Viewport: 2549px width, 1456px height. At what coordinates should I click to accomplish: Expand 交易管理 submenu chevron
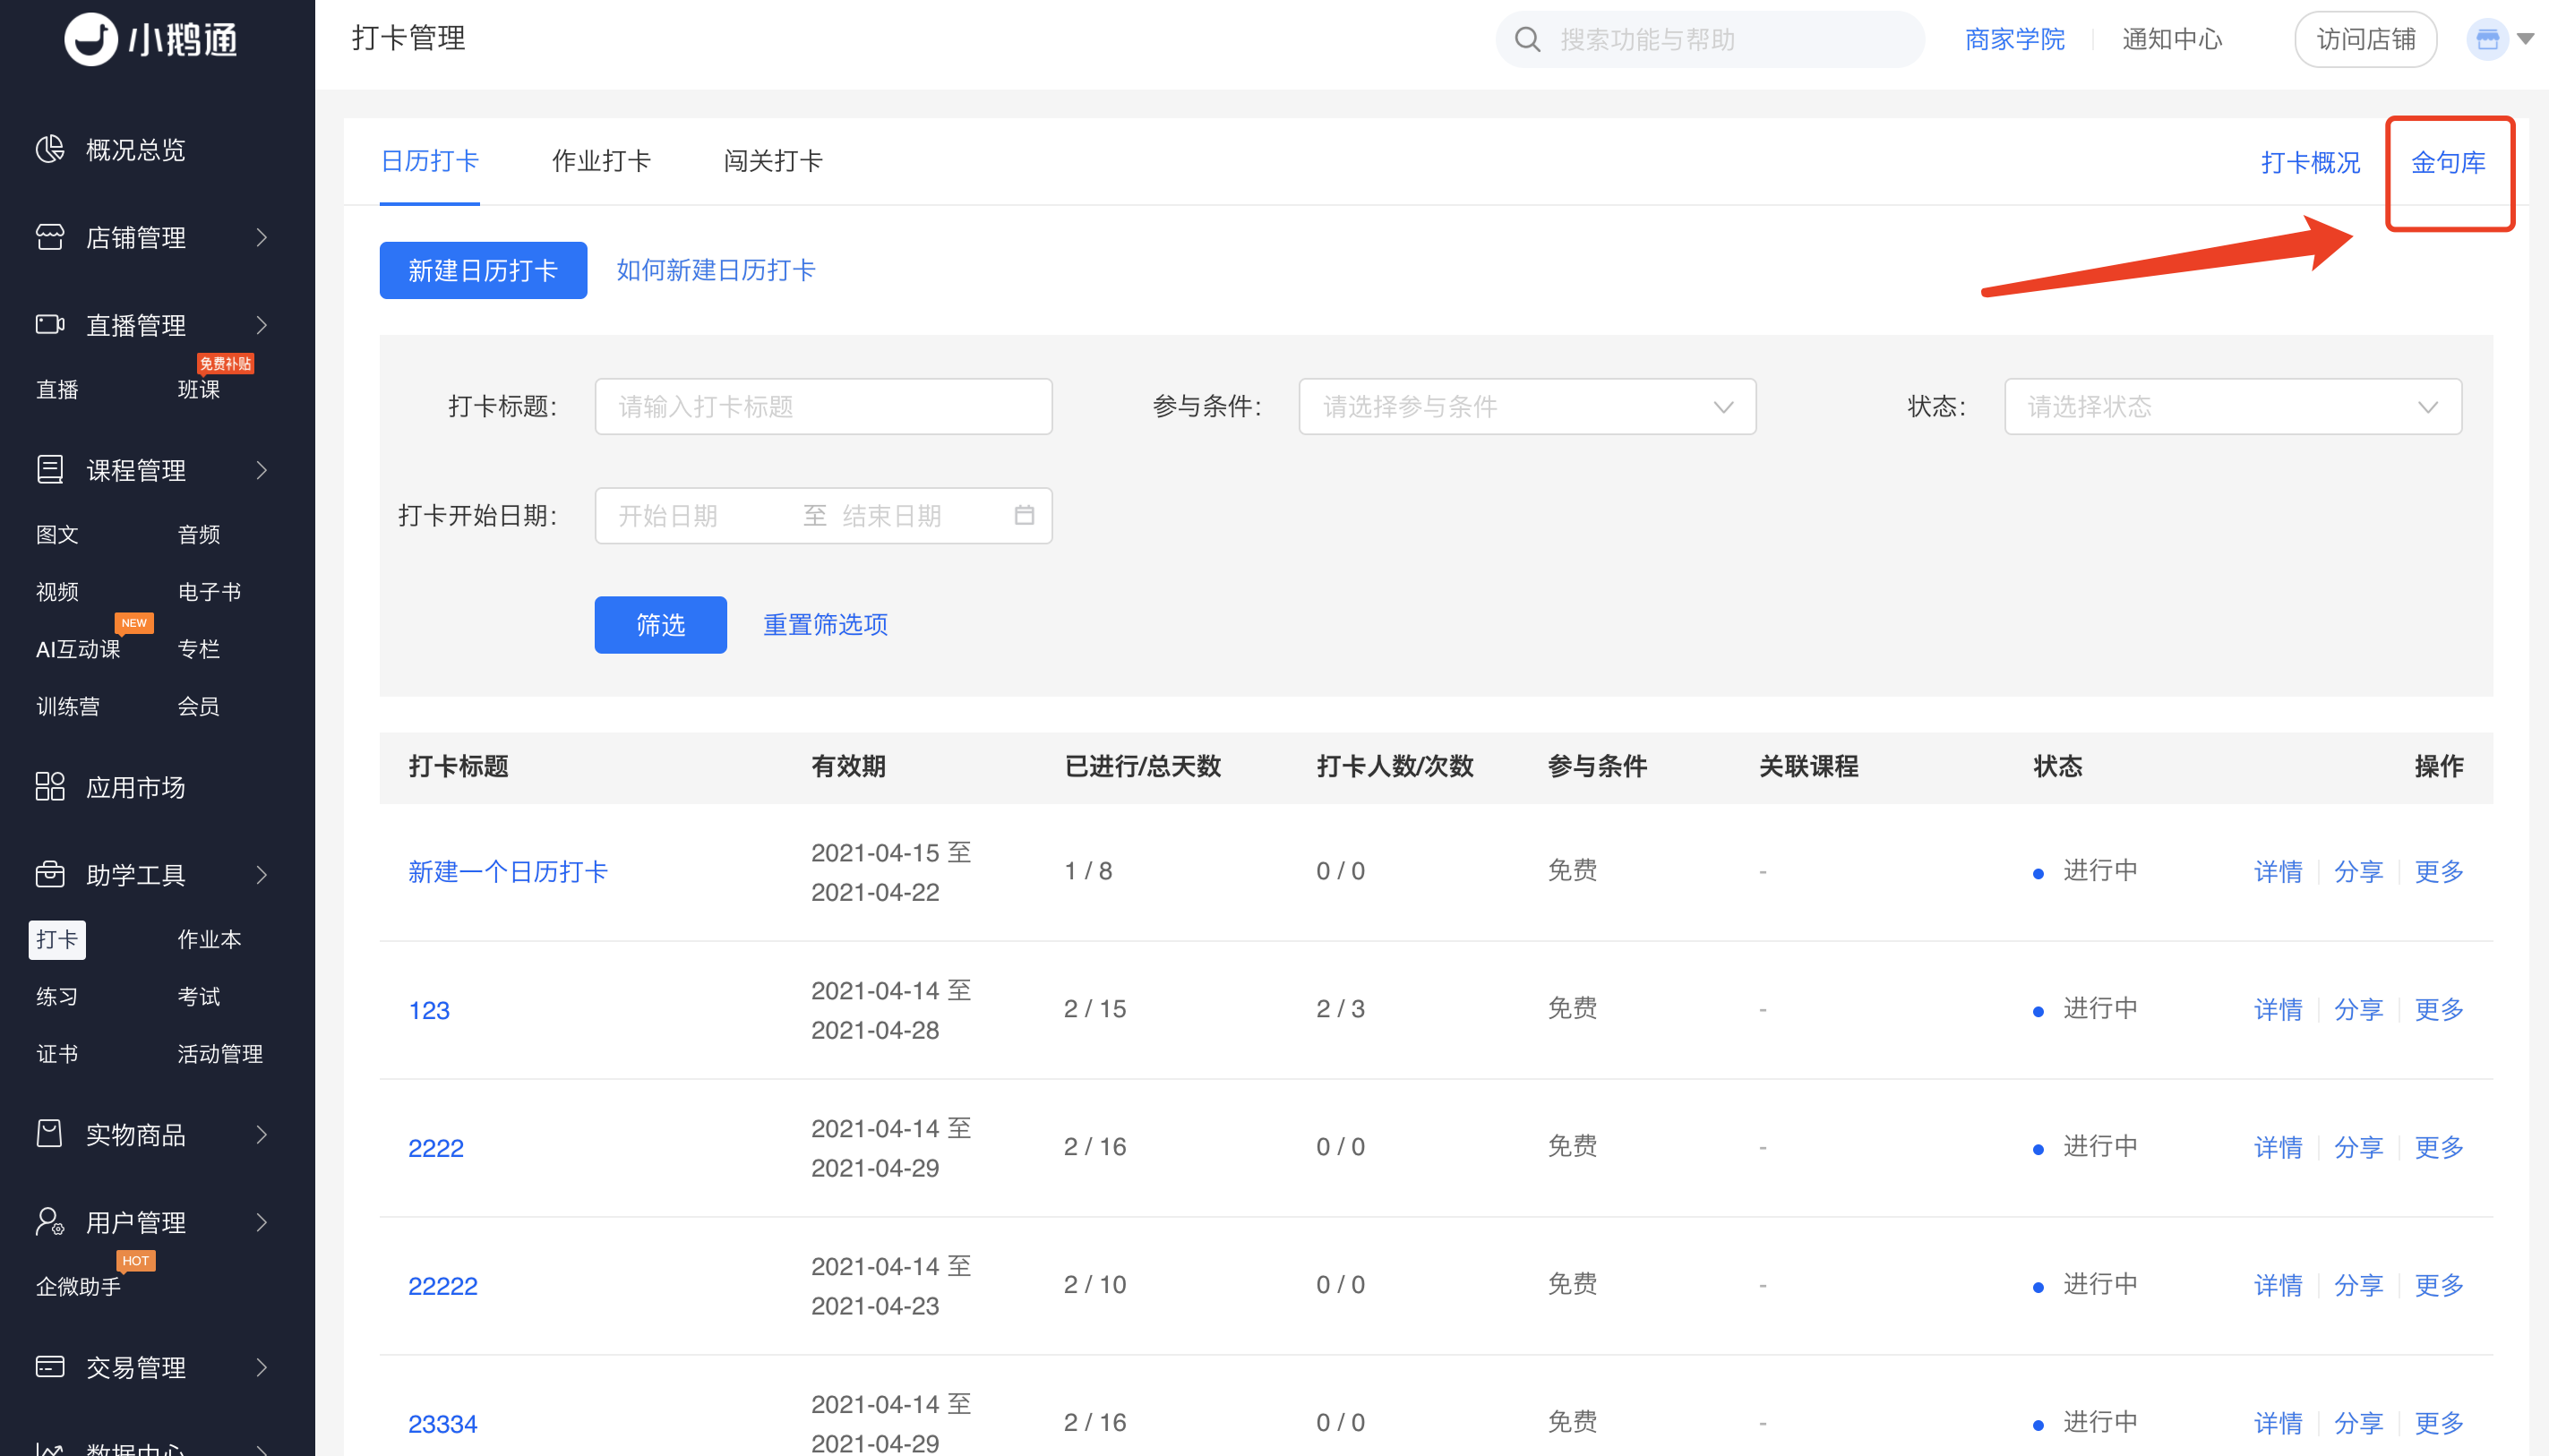pos(262,1367)
